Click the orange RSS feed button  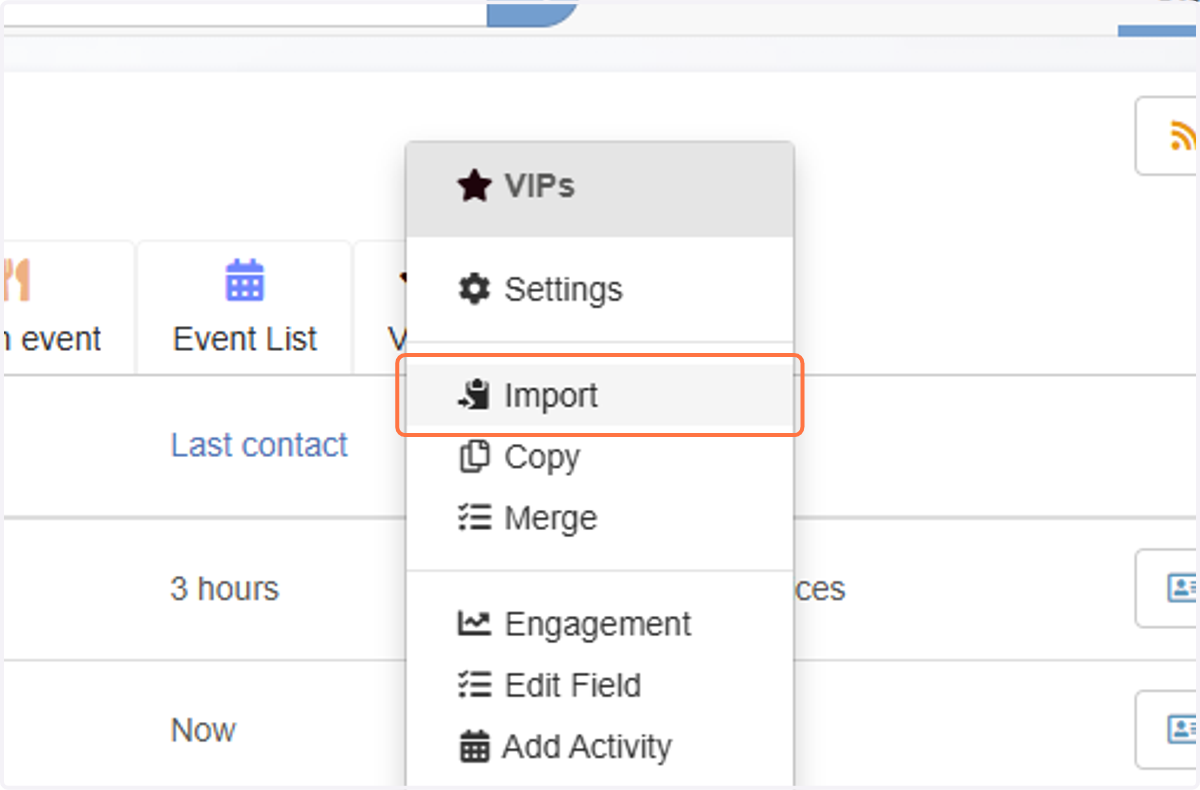click(x=1168, y=136)
